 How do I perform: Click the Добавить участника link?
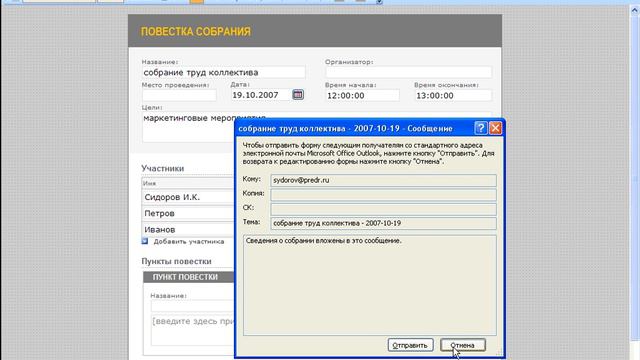(x=189, y=242)
